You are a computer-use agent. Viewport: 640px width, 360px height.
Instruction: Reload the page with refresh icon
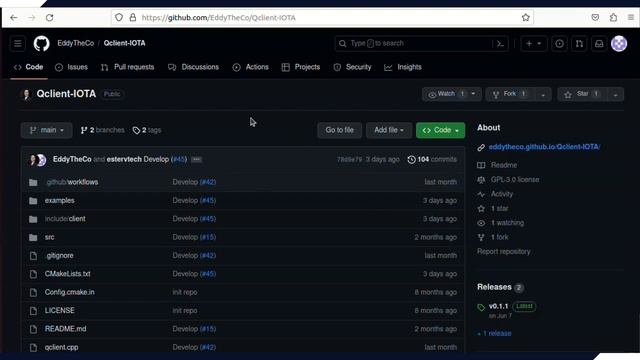point(49,18)
